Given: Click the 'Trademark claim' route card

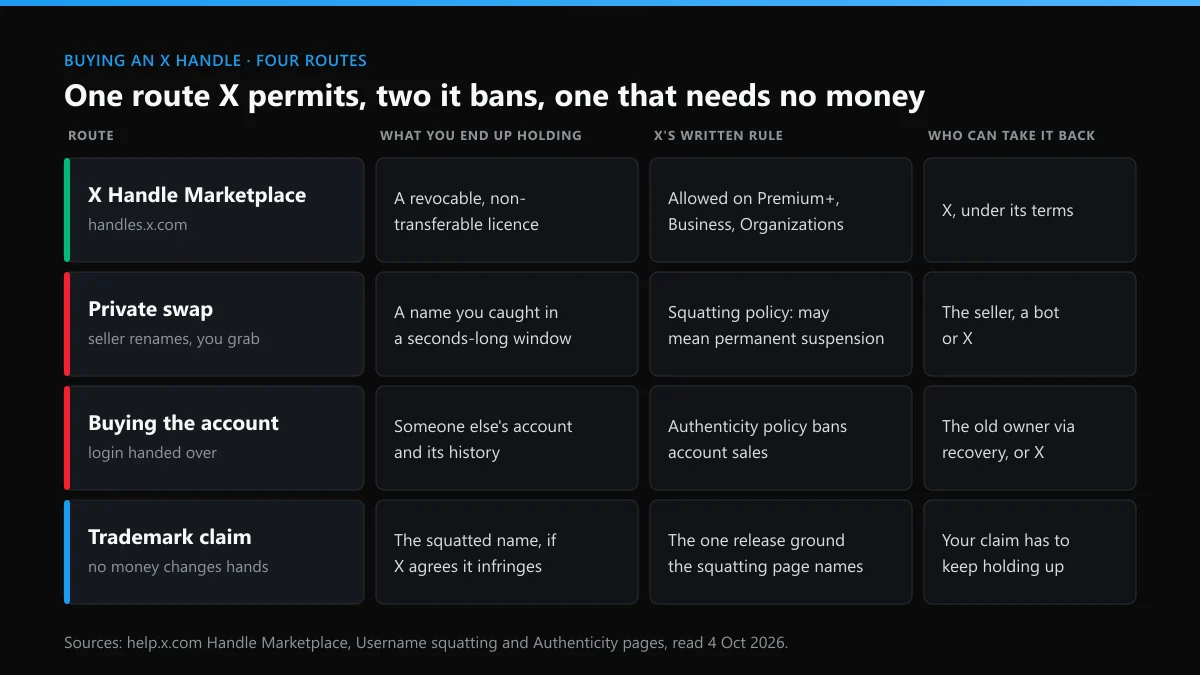Looking at the screenshot, I should [x=214, y=552].
